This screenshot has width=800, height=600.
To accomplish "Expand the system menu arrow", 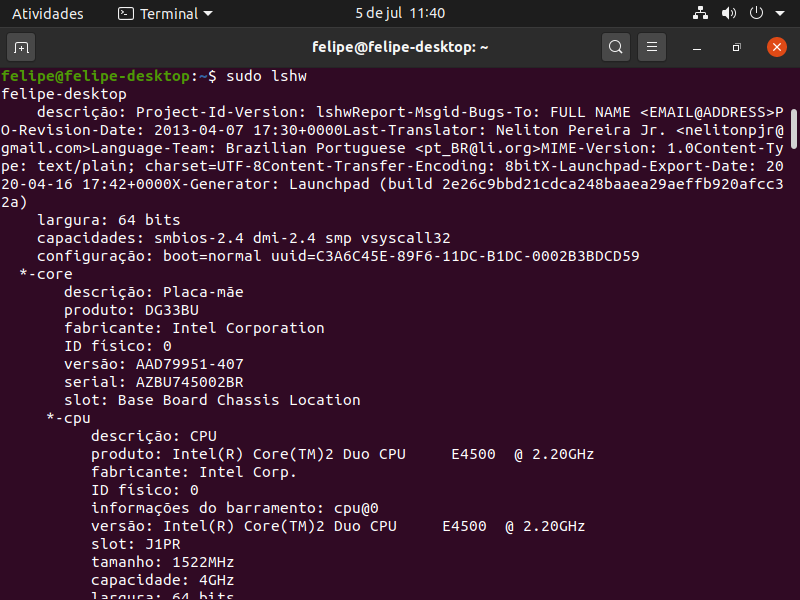I will [x=780, y=14].
